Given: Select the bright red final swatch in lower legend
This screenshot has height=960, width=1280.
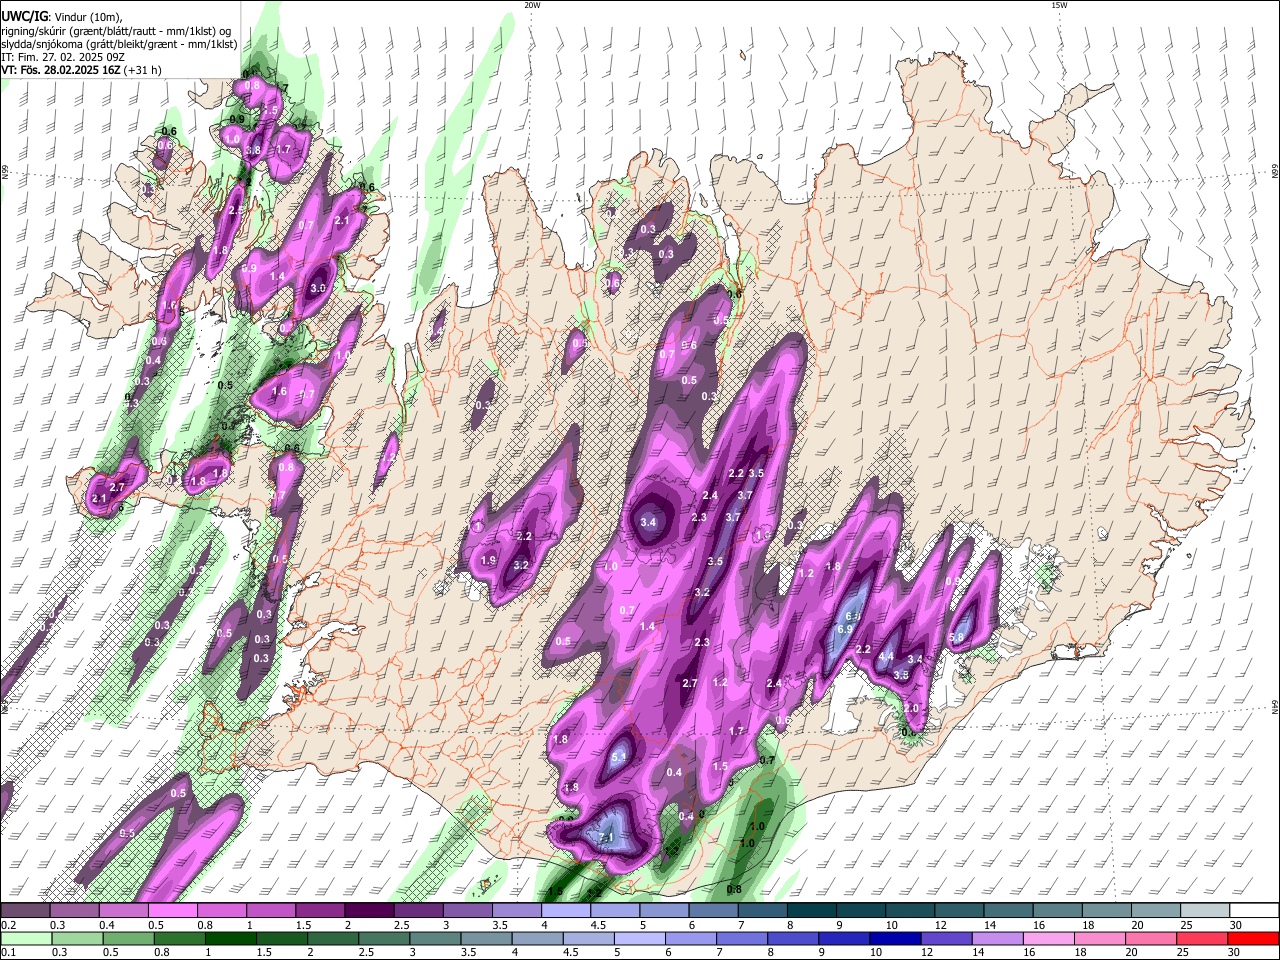Looking at the screenshot, I should [1255, 938].
